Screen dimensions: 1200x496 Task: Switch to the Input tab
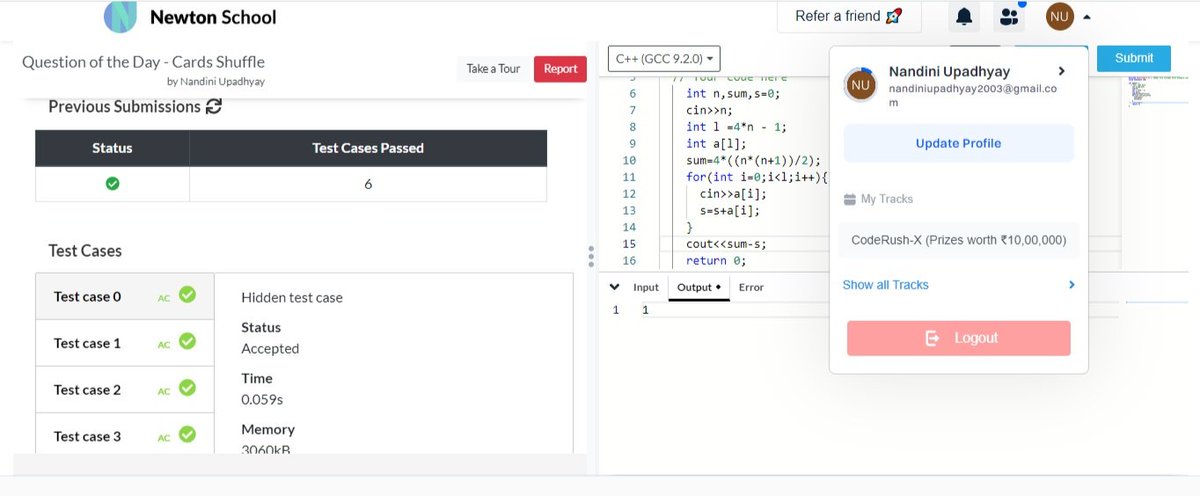[x=646, y=287]
